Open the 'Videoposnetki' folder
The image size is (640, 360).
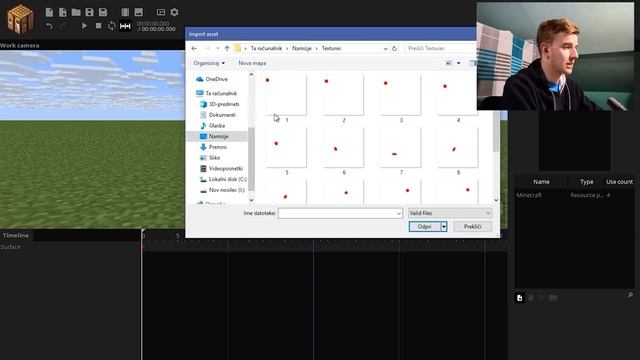[x=222, y=168]
